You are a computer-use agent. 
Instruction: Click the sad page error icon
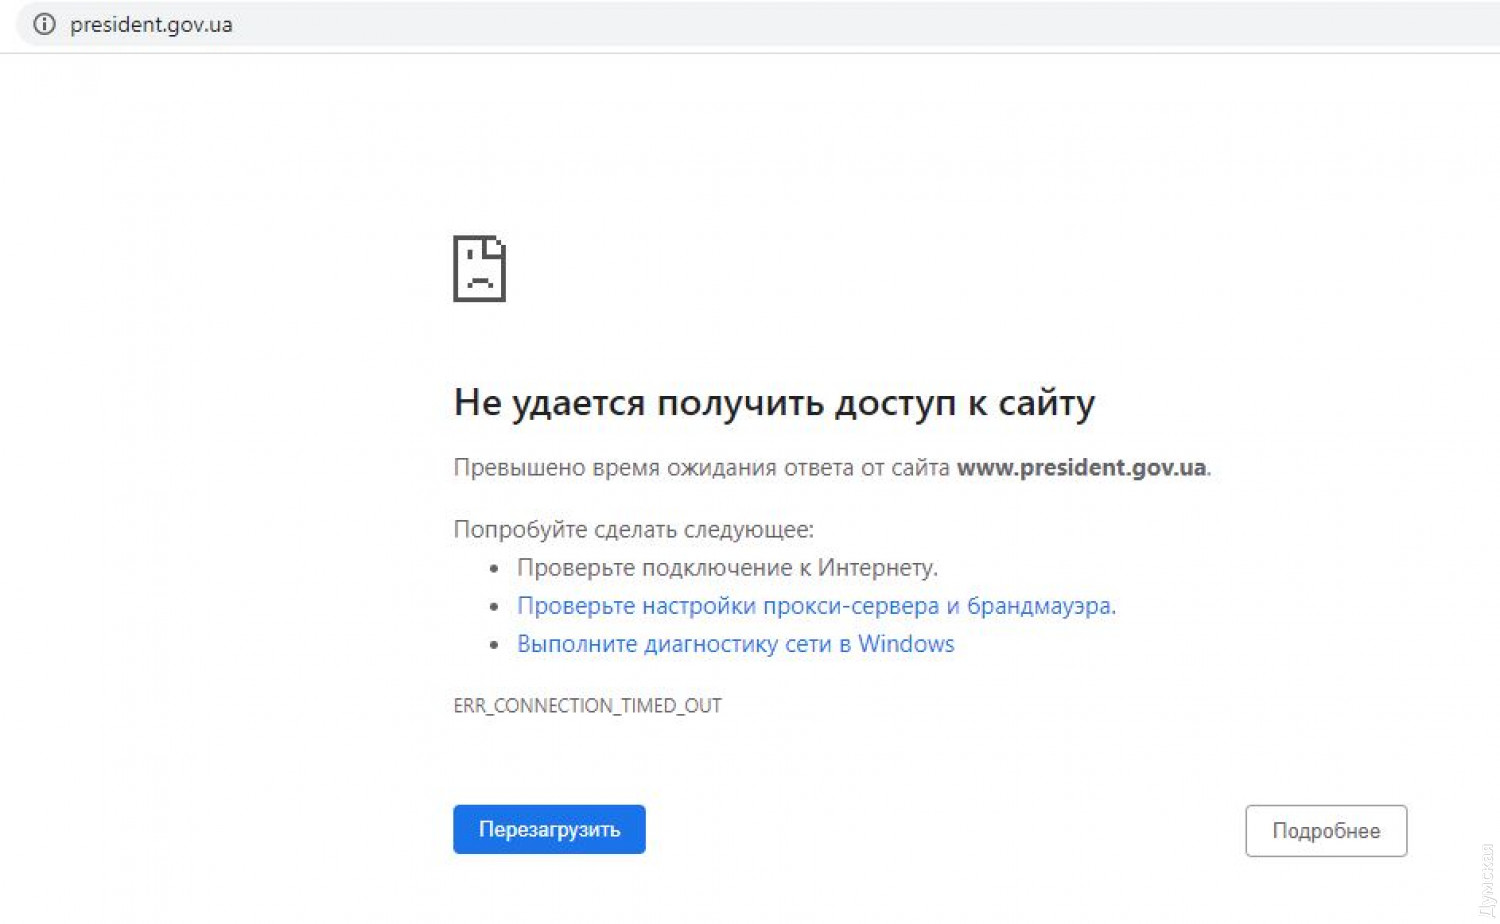[480, 269]
